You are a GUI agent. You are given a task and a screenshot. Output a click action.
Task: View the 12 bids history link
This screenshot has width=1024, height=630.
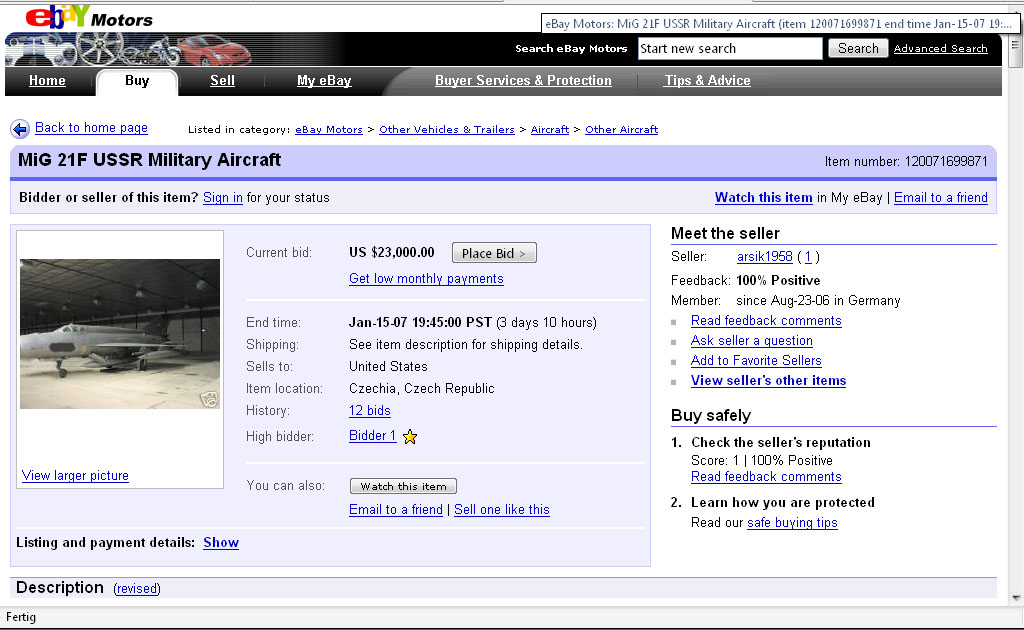pos(370,411)
